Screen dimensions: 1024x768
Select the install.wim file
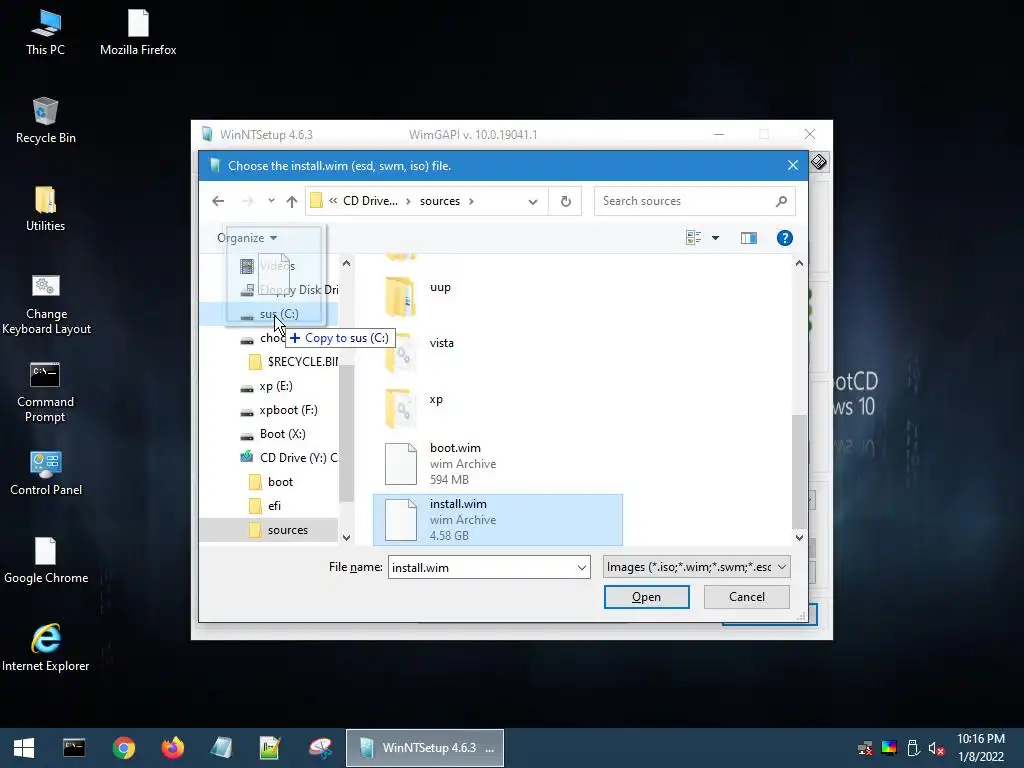[x=498, y=520]
